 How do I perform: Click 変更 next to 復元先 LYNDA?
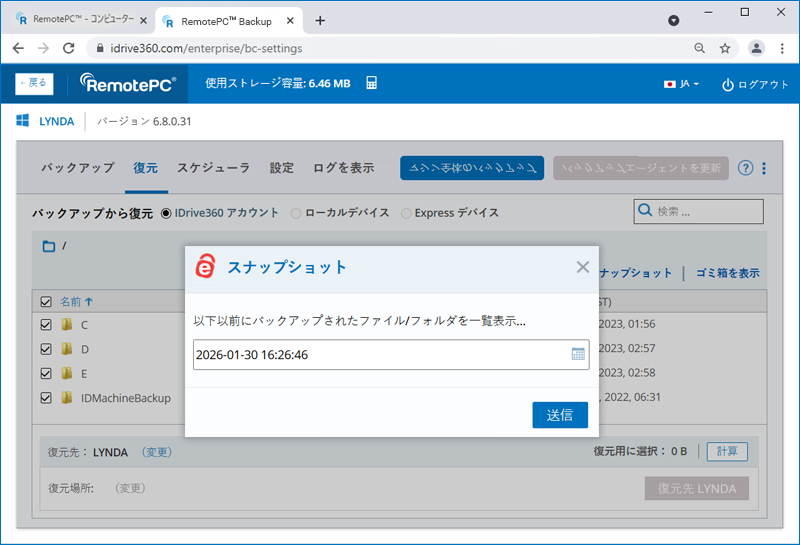point(157,452)
